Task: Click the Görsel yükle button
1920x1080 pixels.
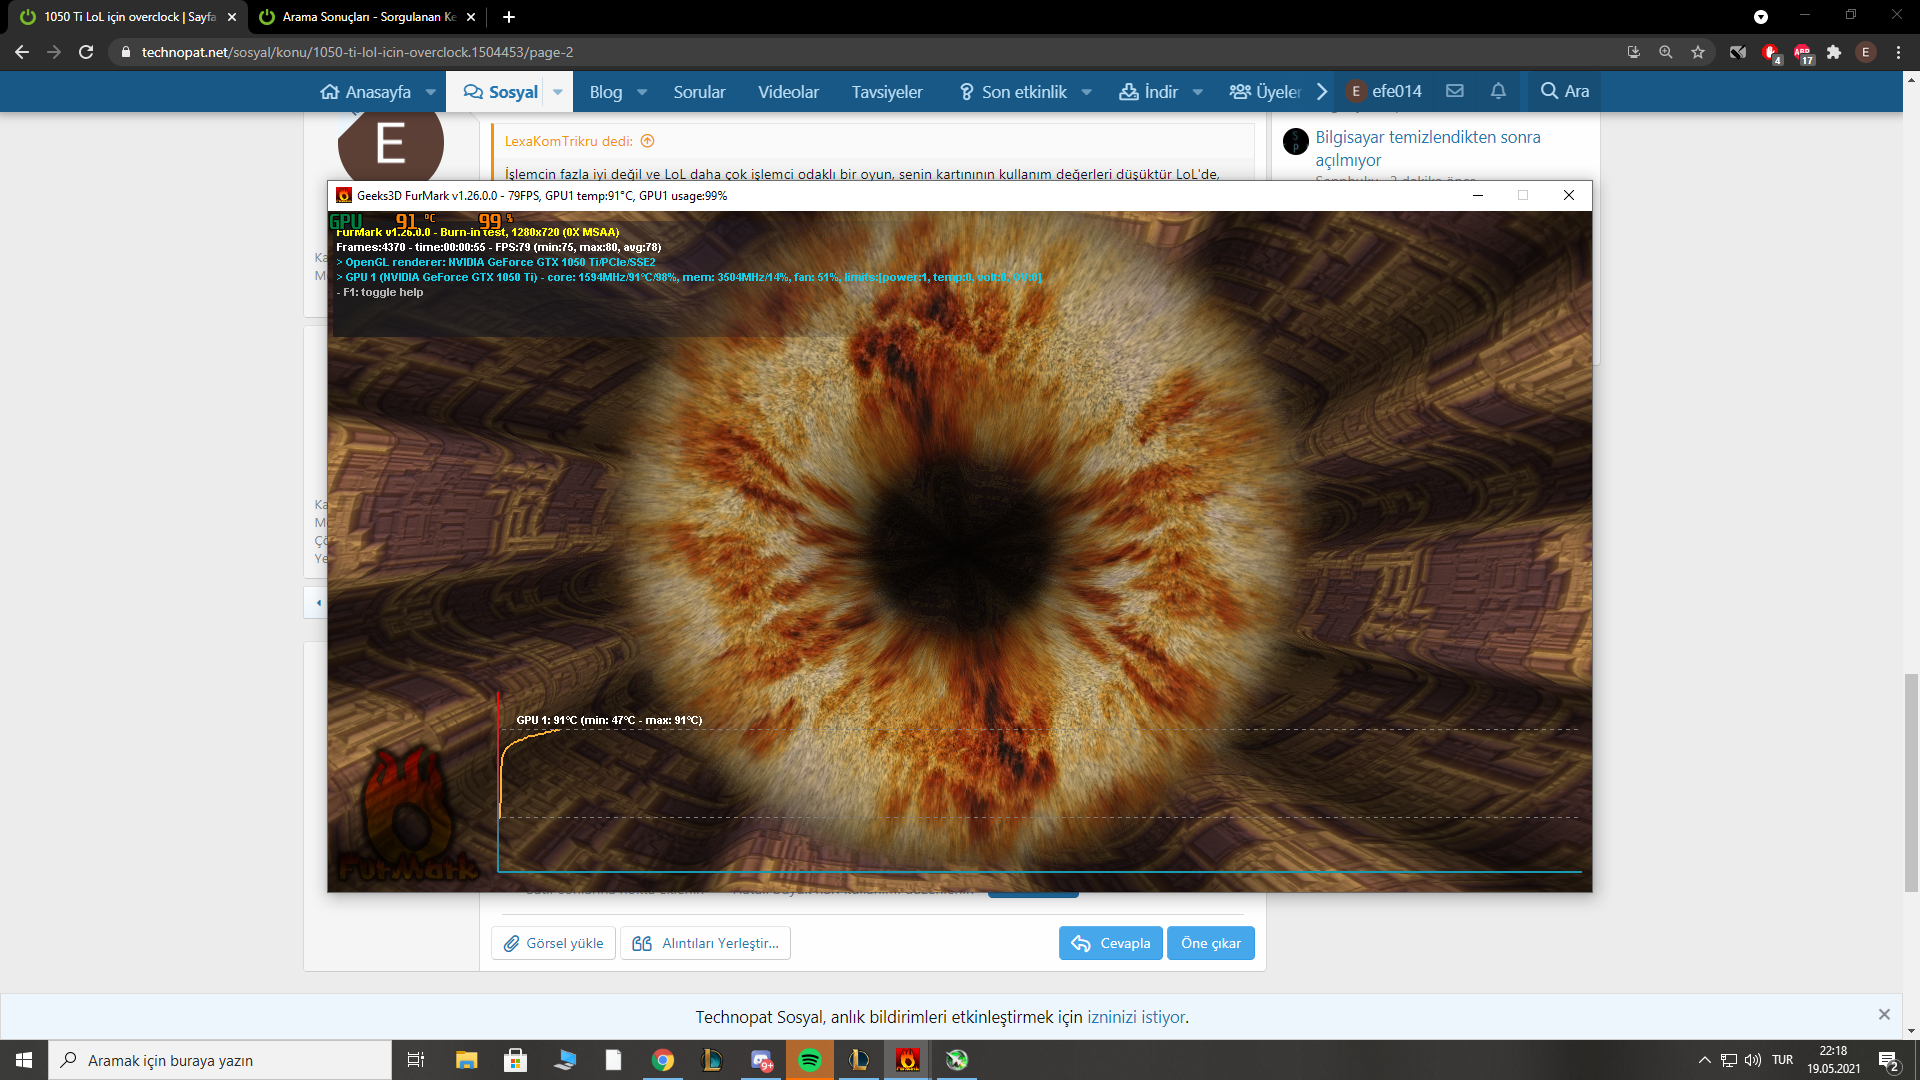Action: [553, 943]
